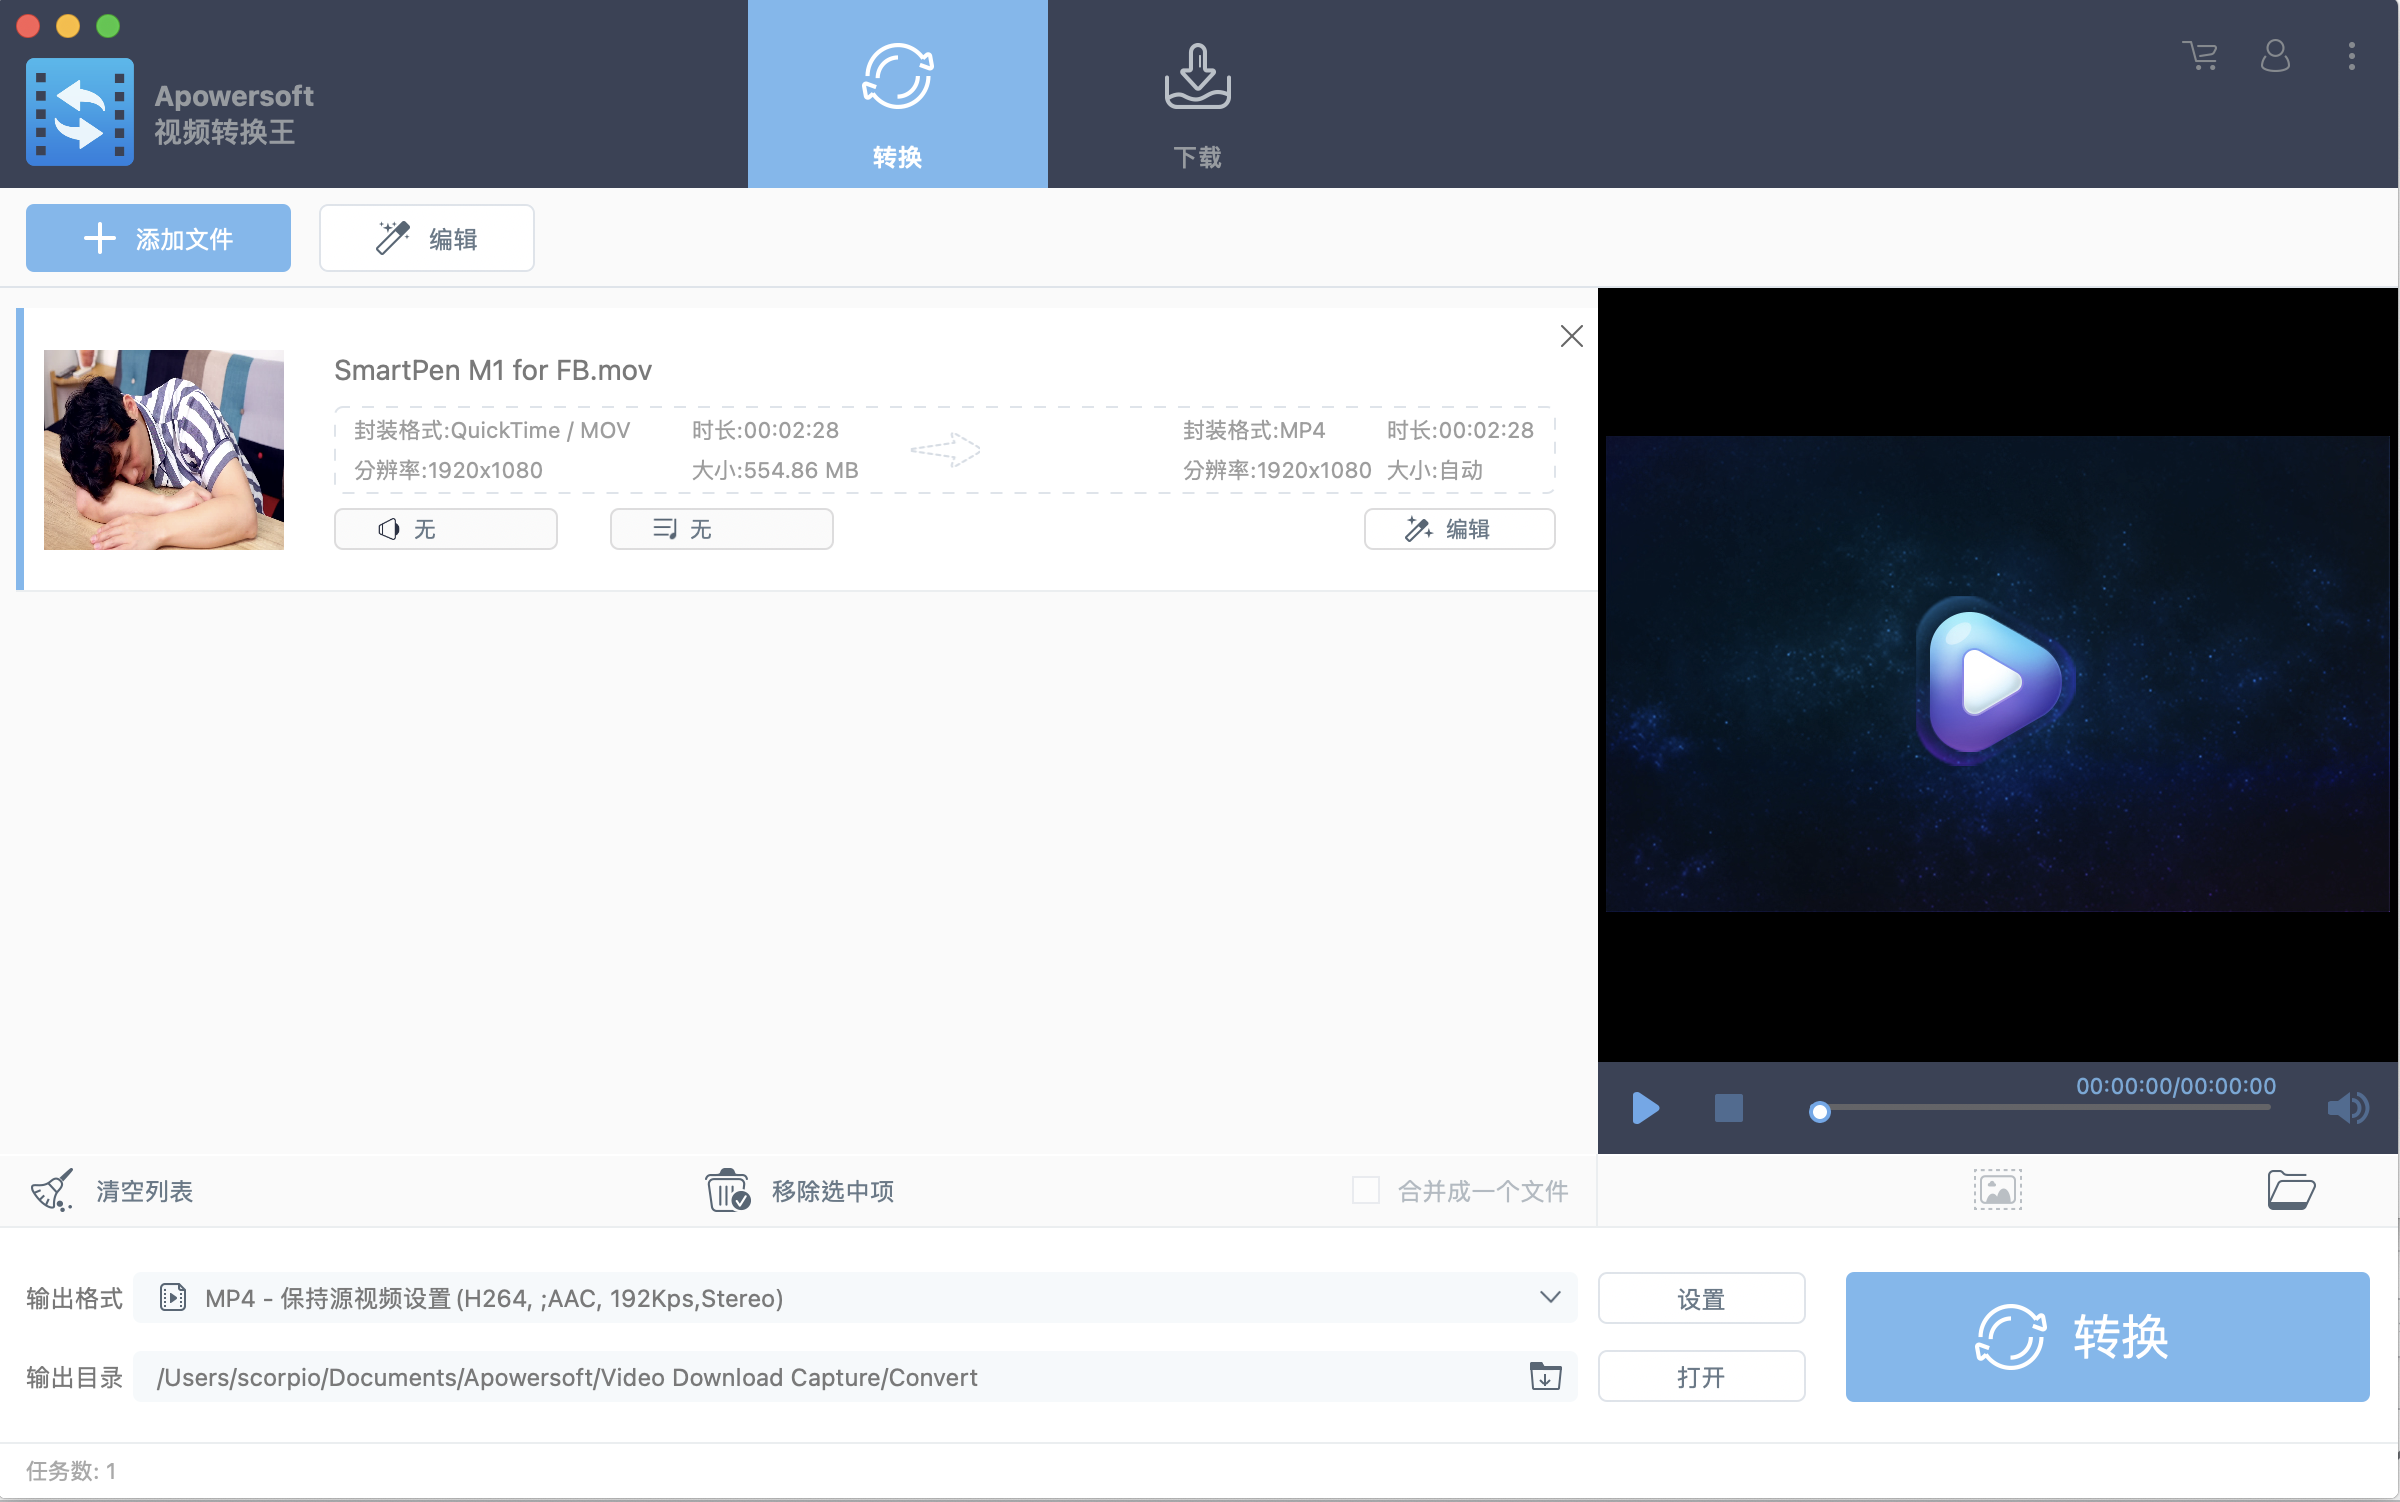Click the snapshot image icon below preview

tap(1997, 1190)
